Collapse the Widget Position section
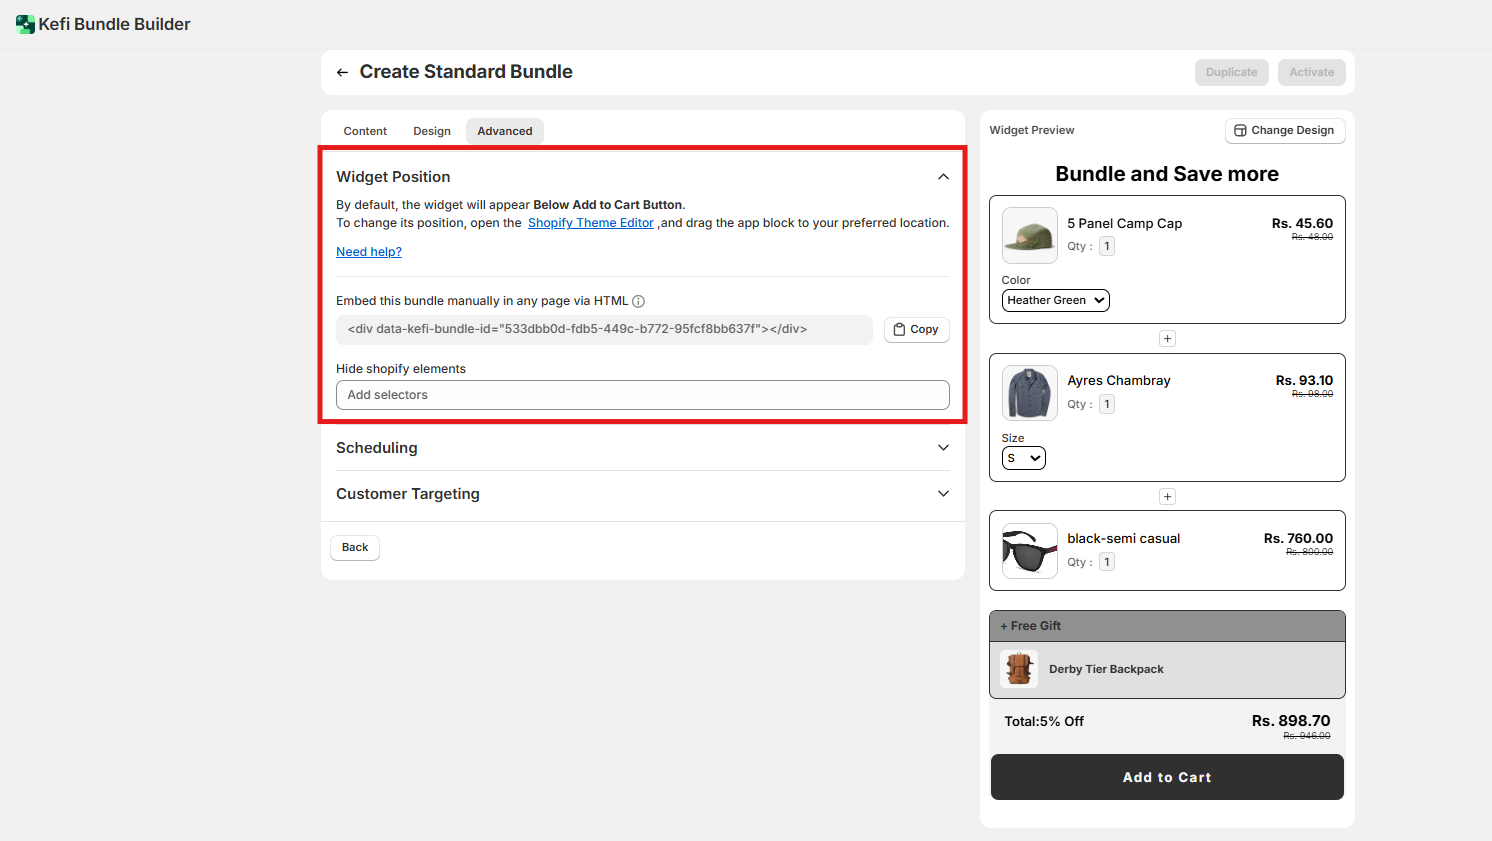1492x841 pixels. 942,177
